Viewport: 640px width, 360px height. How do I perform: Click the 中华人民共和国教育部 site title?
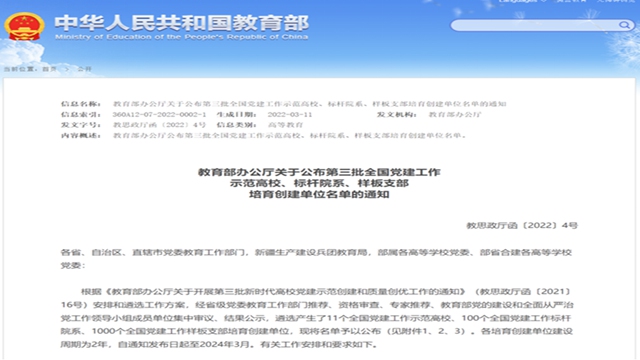[x=182, y=23]
